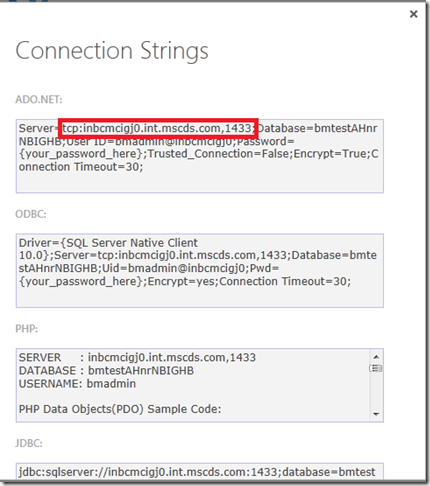Click 'DATABASE : bmtestAHnrNBIGHB' line in PHP box
This screenshot has height=486, width=430.
[106, 371]
